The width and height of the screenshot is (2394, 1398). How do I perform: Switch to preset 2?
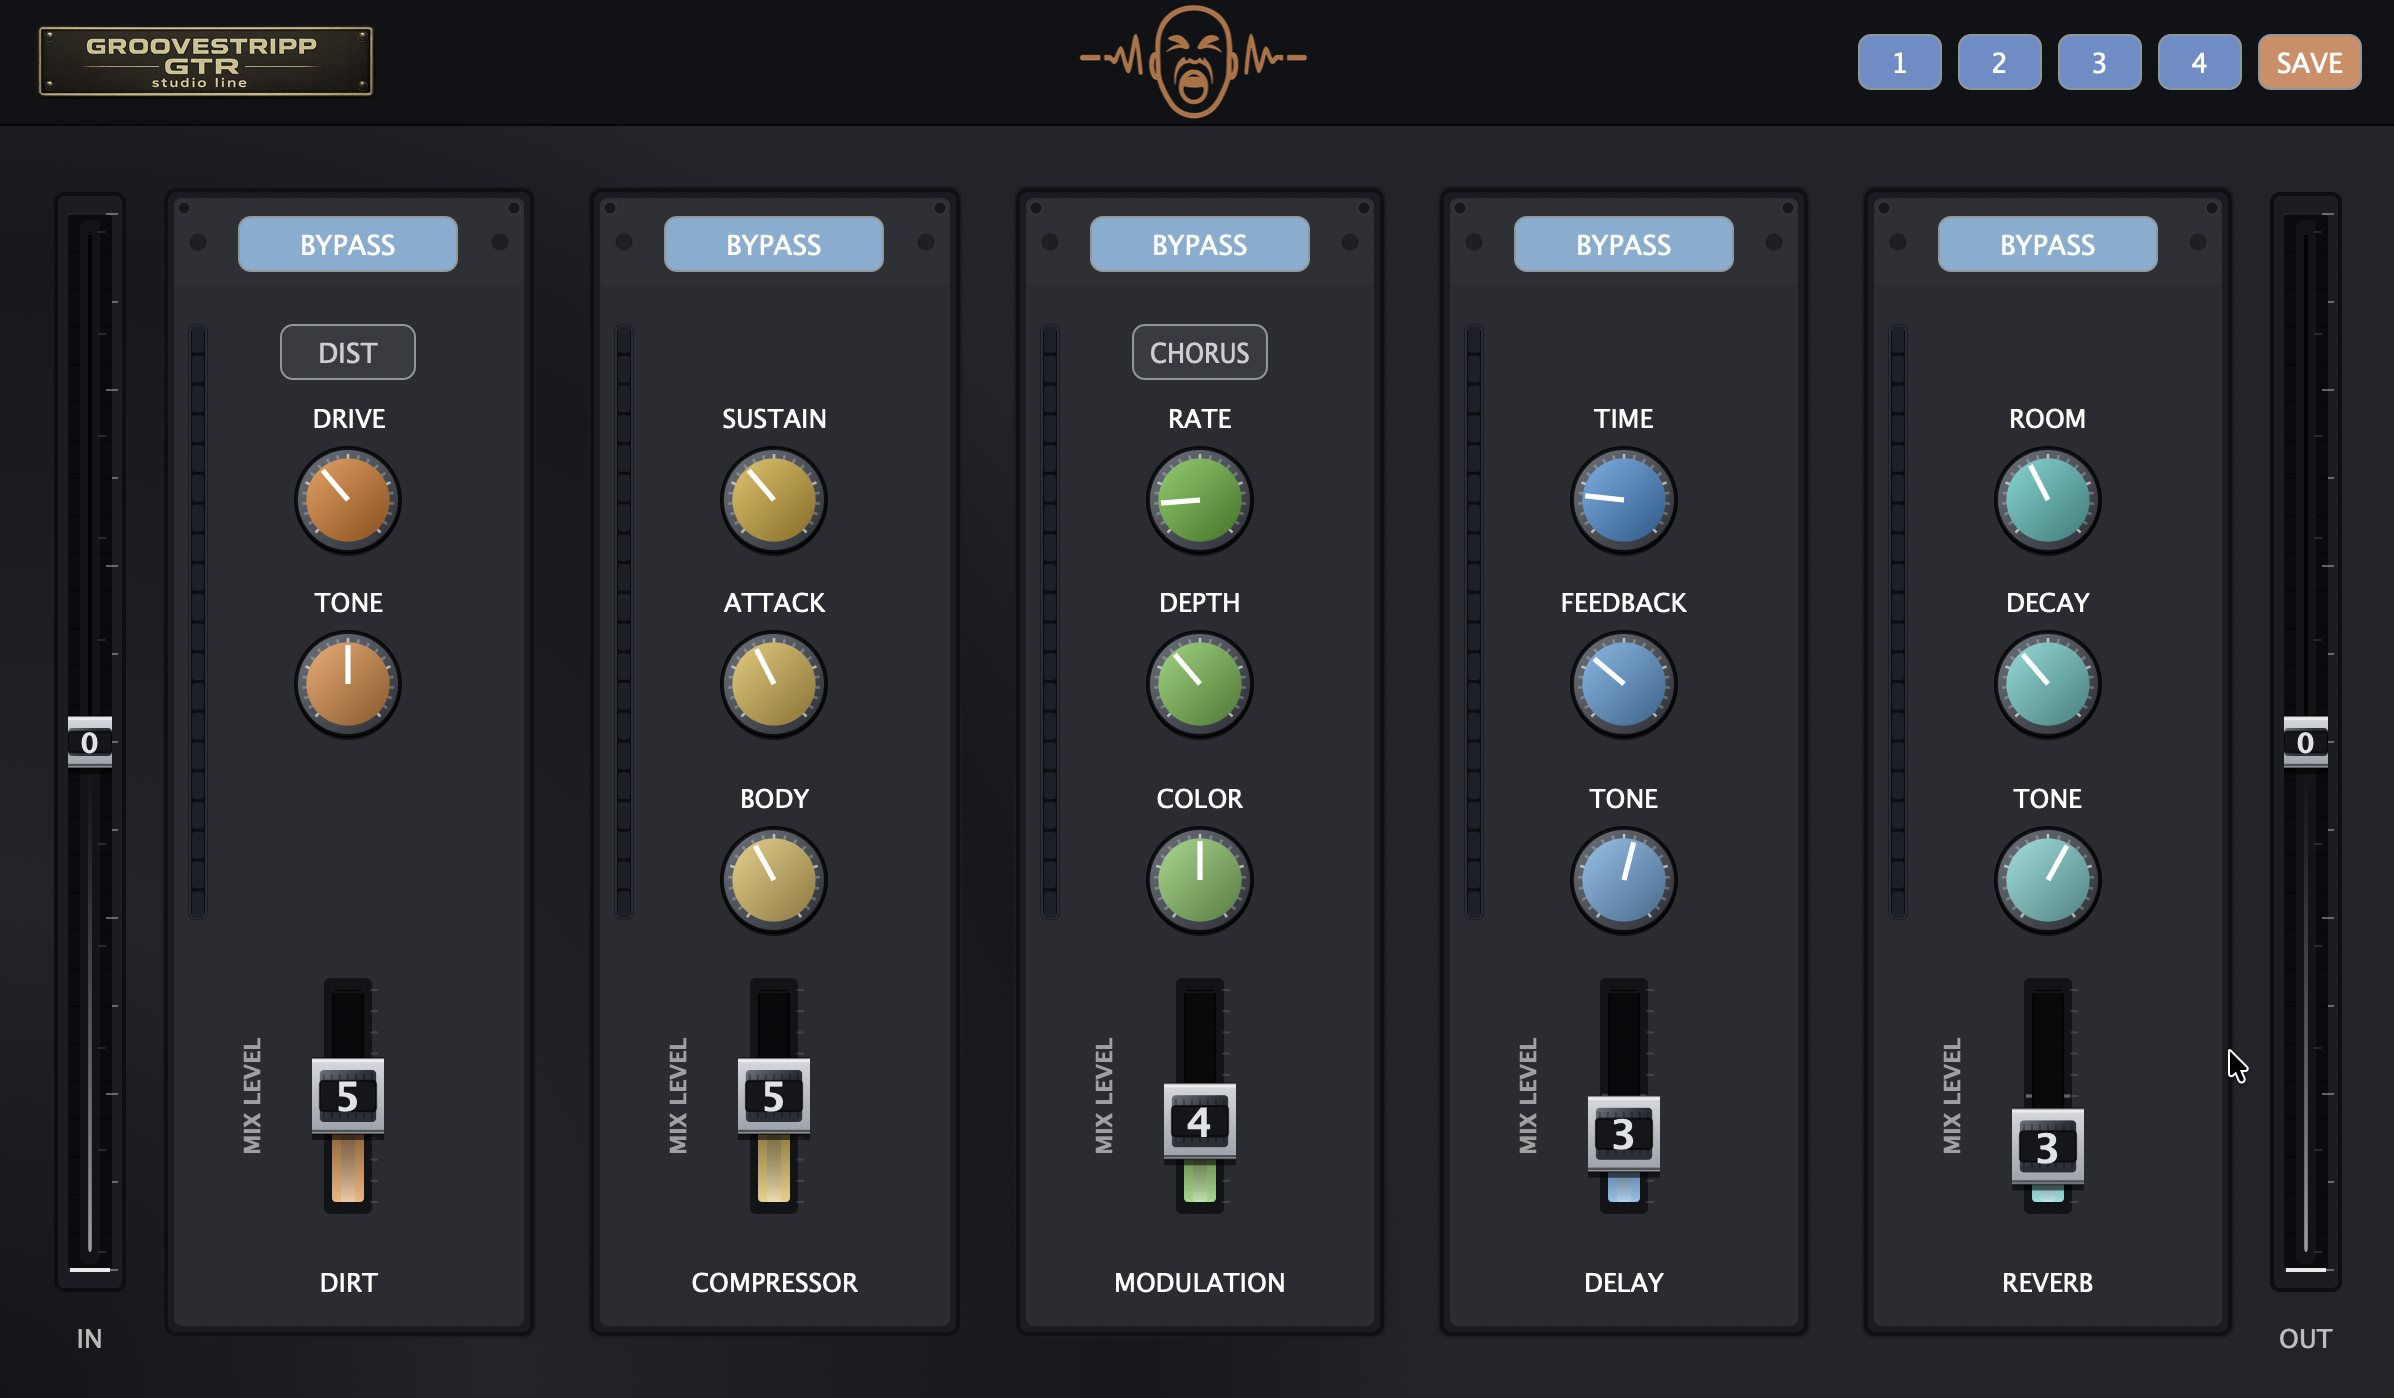[1999, 61]
